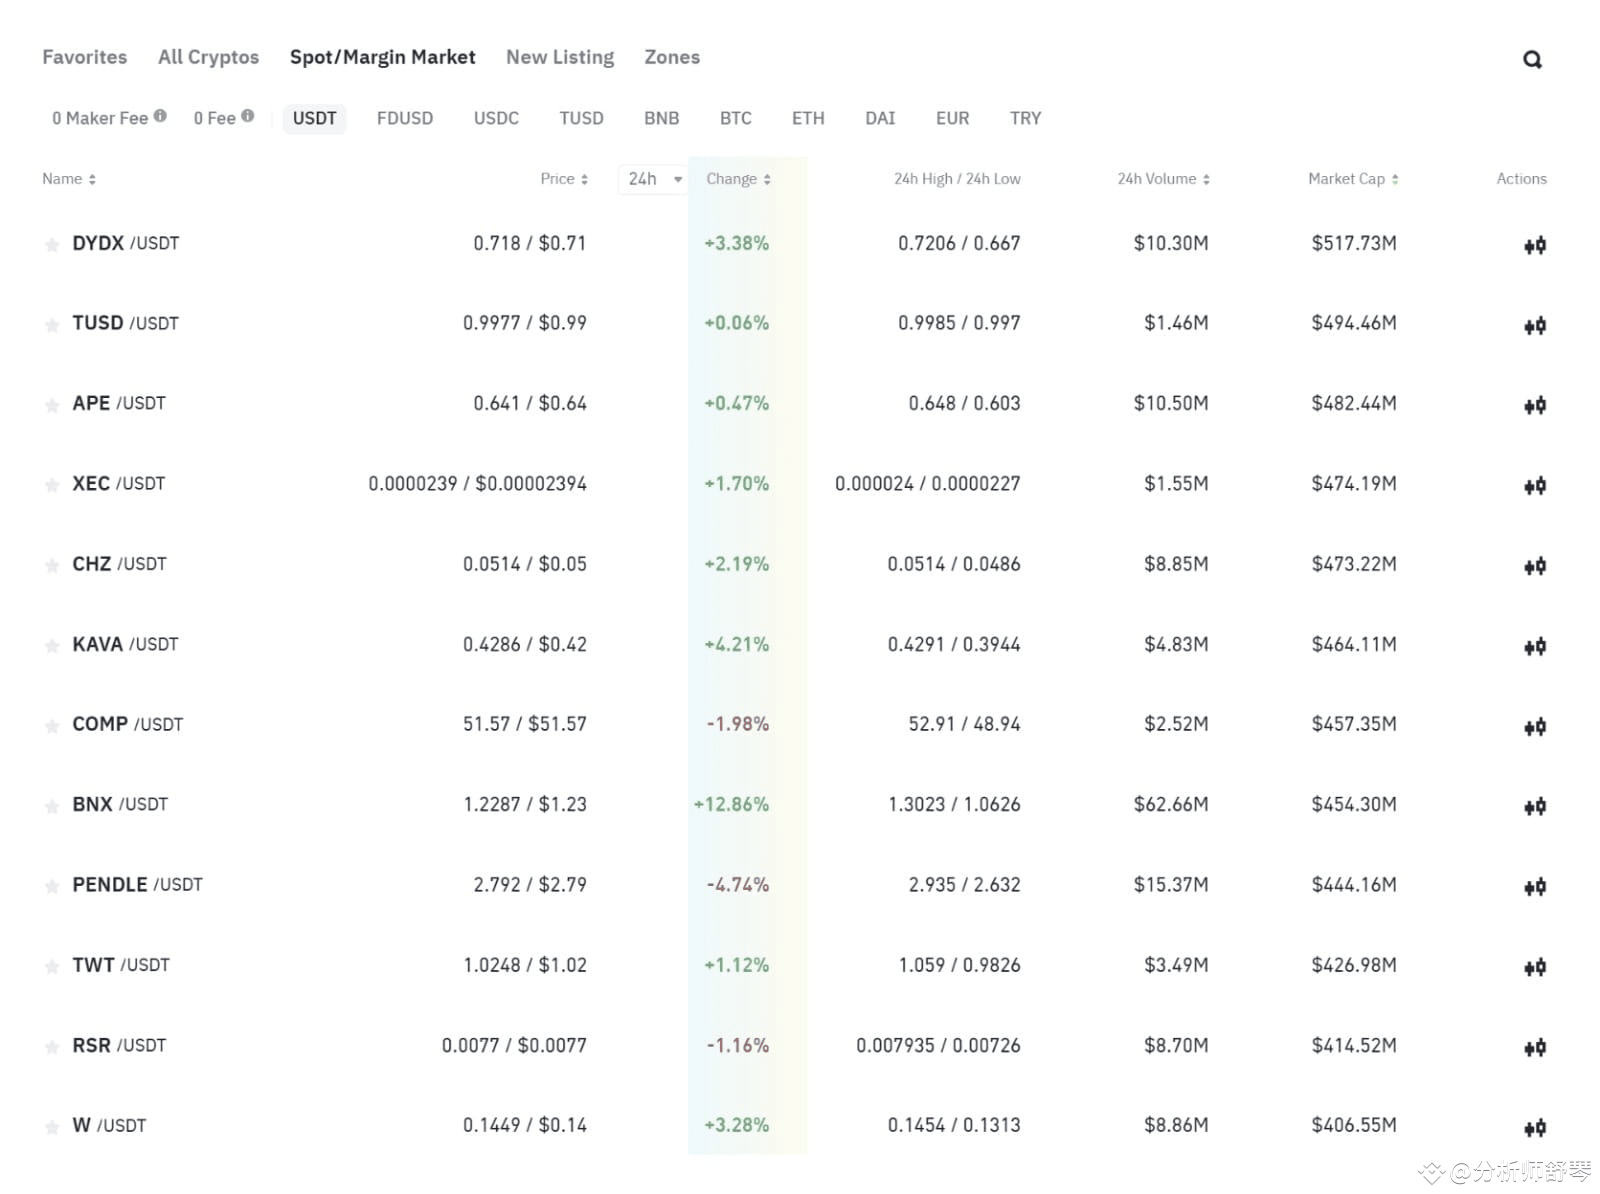Screen dimensions: 1600x1194
Task: Open trade chart icon for TUSD row
Action: 1535,325
